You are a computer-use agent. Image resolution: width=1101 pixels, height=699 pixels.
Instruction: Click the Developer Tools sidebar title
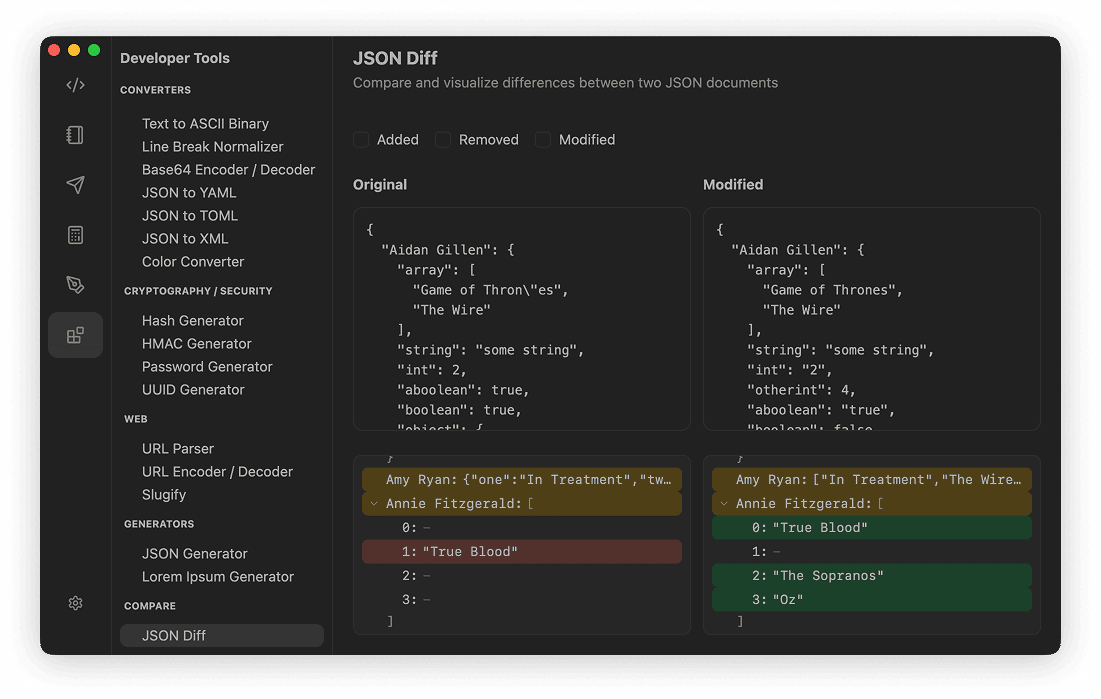(x=175, y=58)
